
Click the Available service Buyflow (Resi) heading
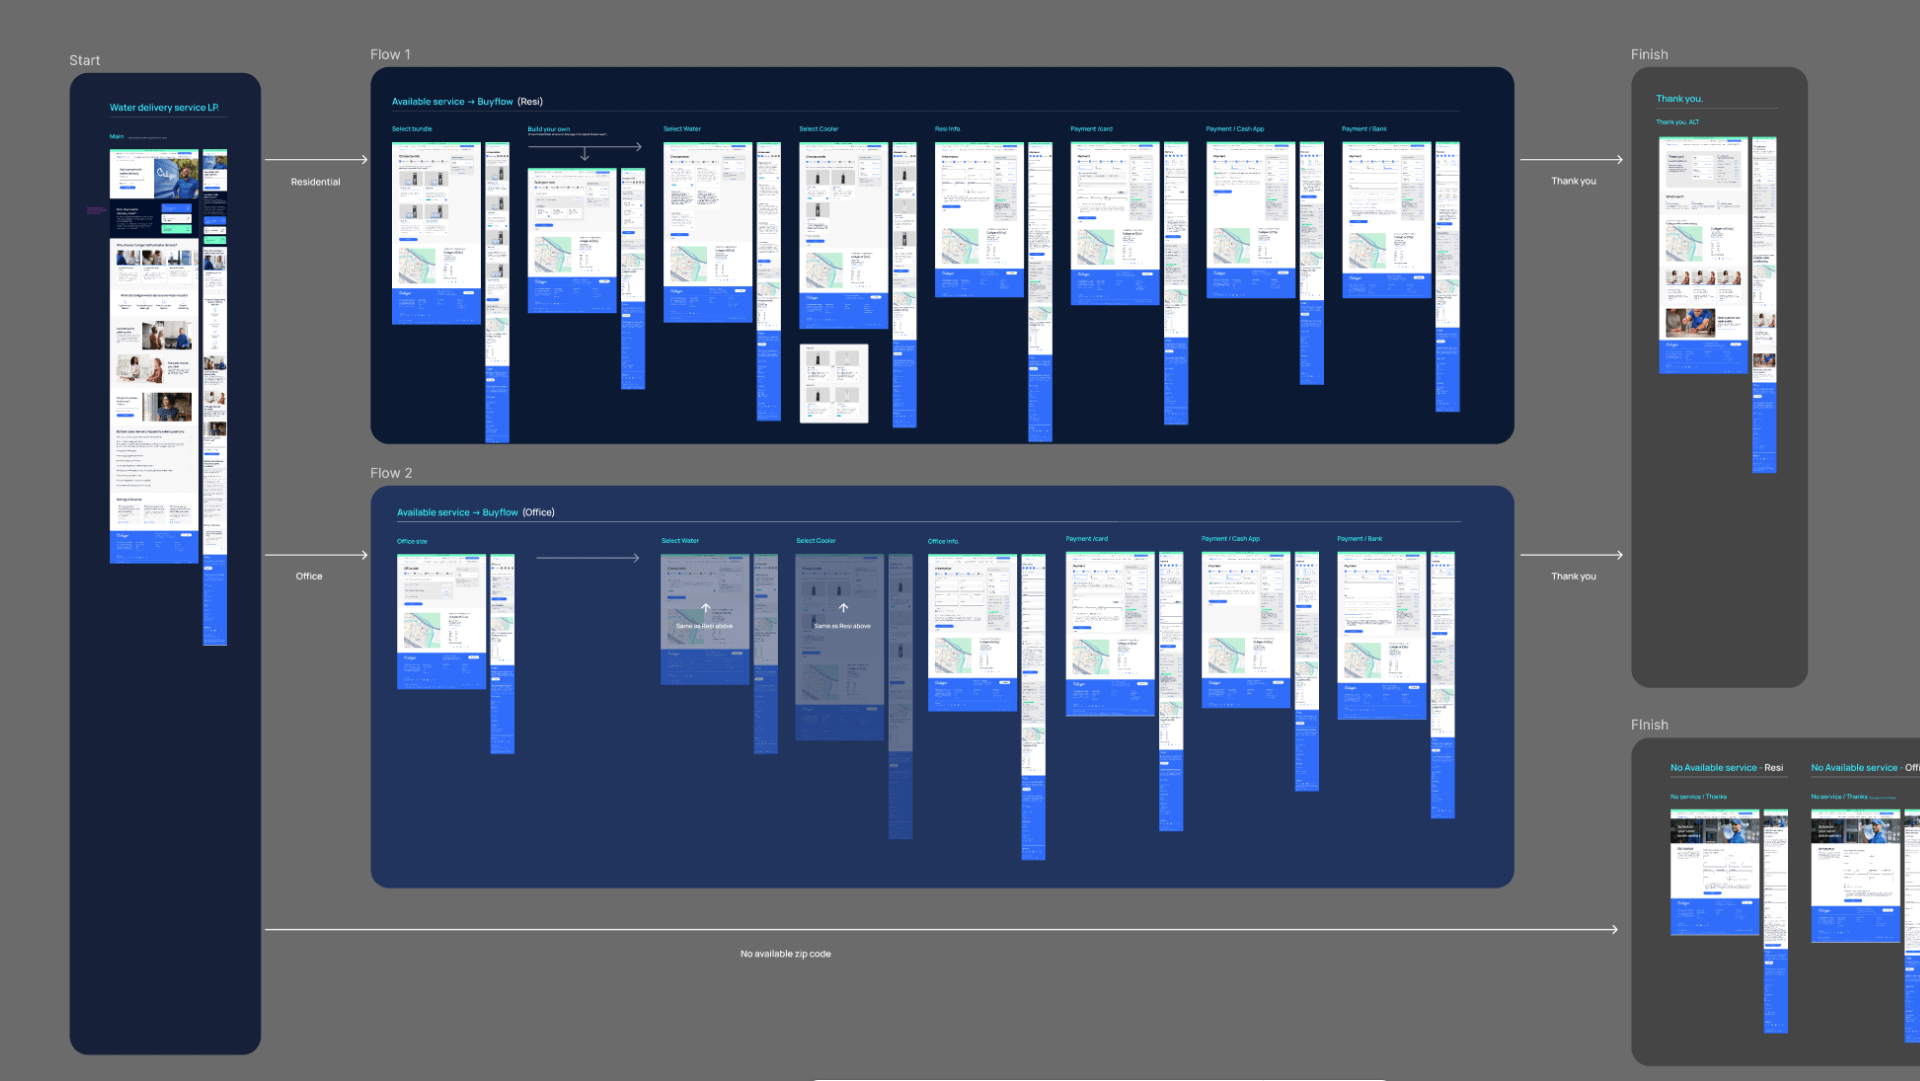pyautogui.click(x=467, y=102)
